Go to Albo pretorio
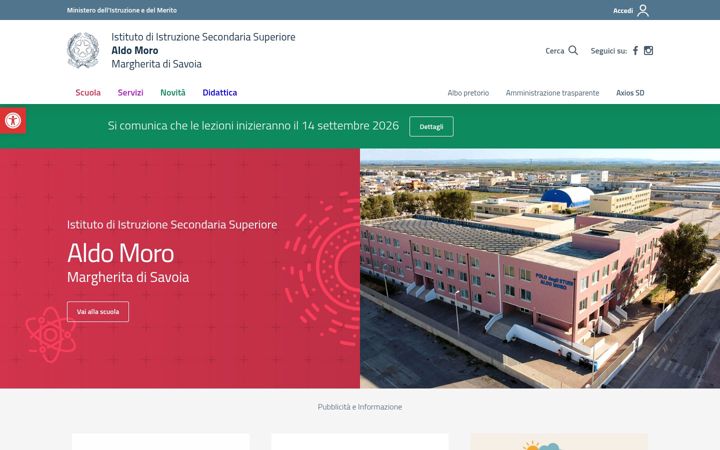 [468, 93]
